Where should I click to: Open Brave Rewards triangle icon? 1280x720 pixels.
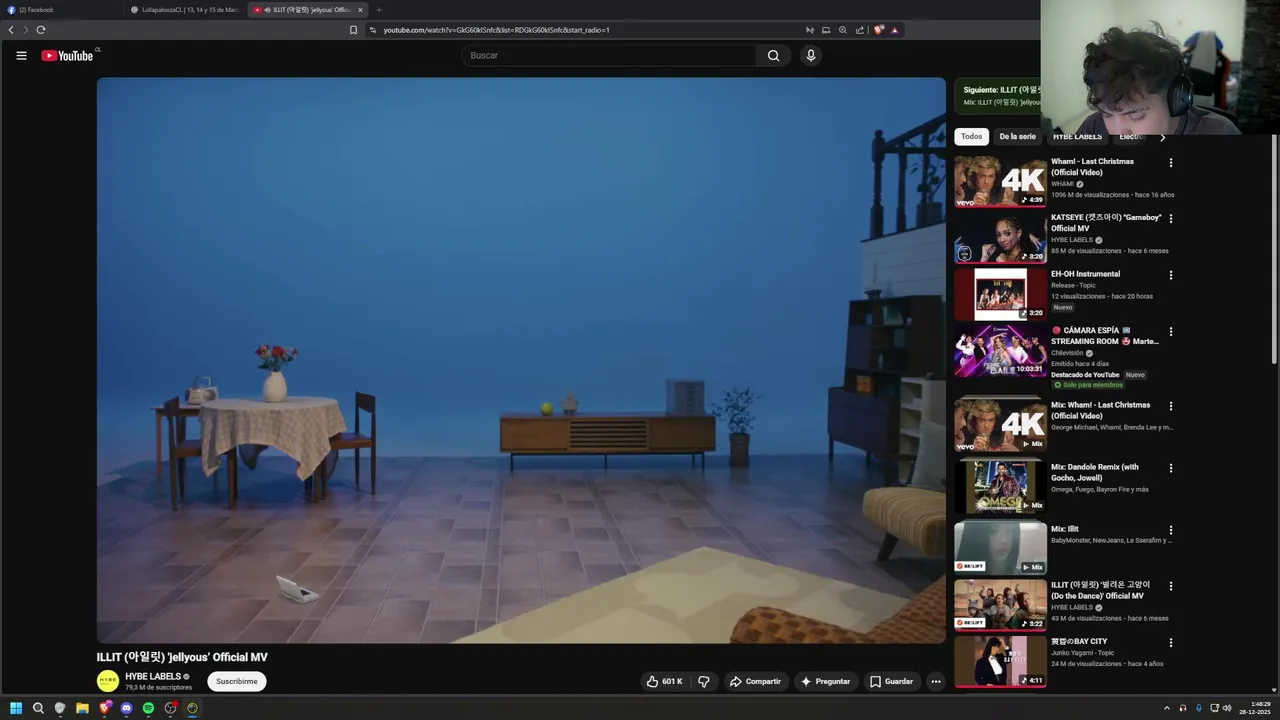pos(895,30)
